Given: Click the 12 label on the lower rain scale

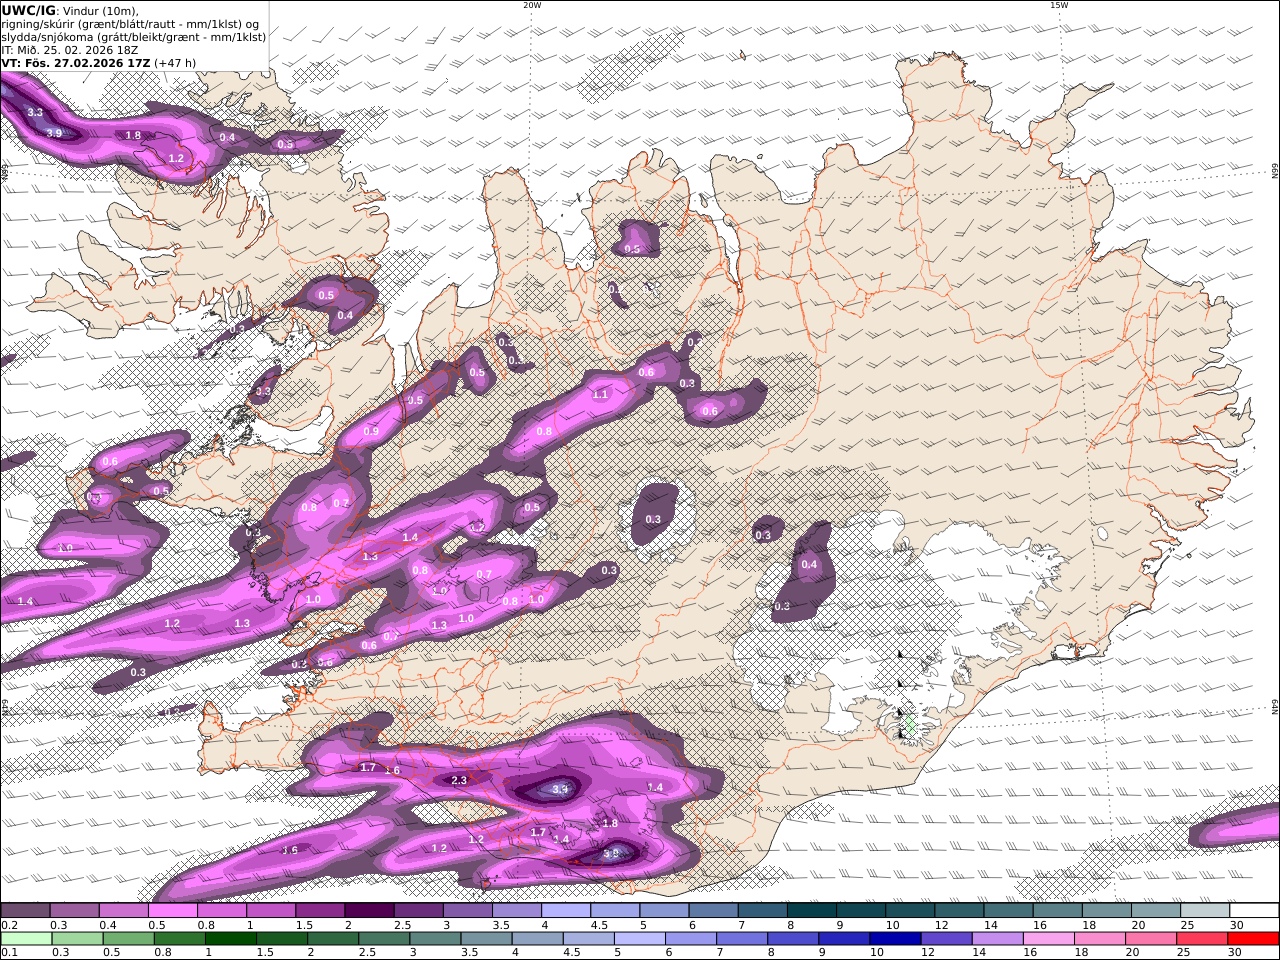Looking at the screenshot, I should (927, 953).
